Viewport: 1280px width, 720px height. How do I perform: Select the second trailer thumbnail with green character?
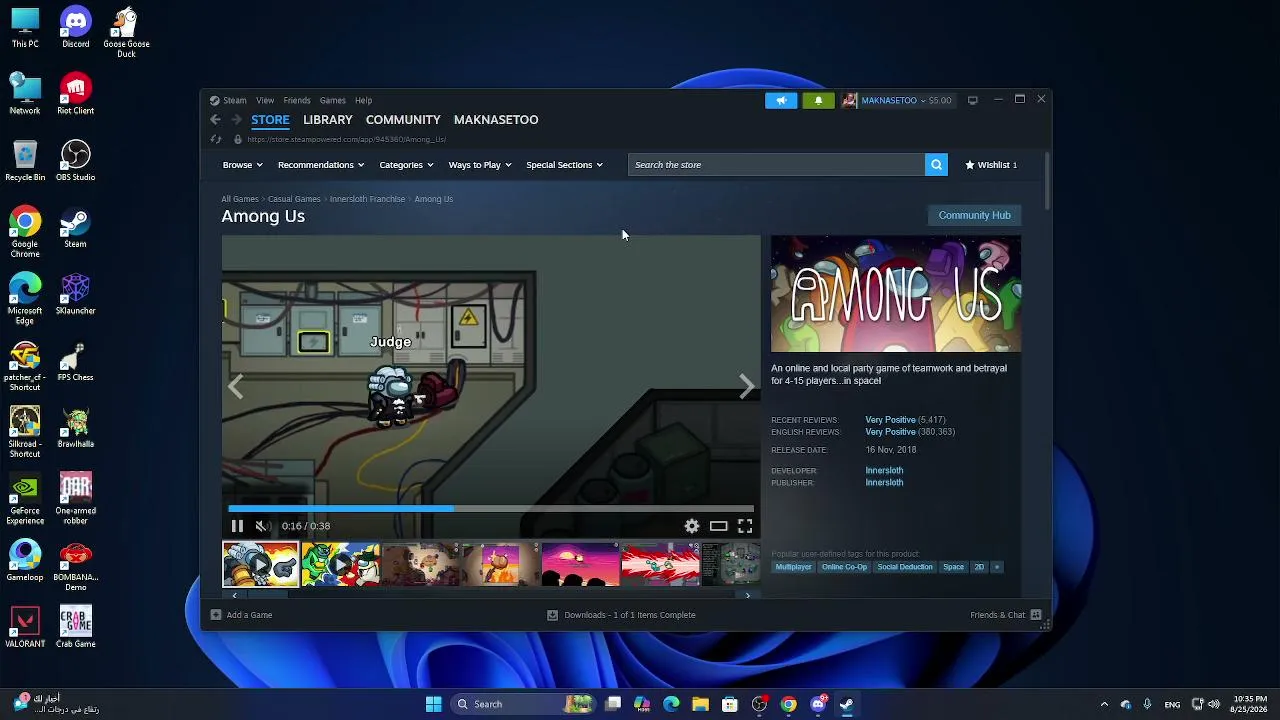point(340,564)
